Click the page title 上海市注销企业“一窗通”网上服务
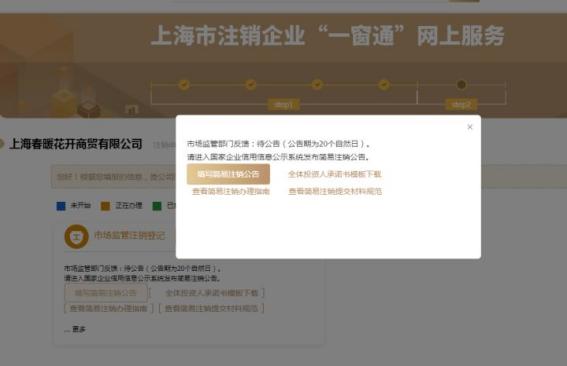 pos(327,35)
